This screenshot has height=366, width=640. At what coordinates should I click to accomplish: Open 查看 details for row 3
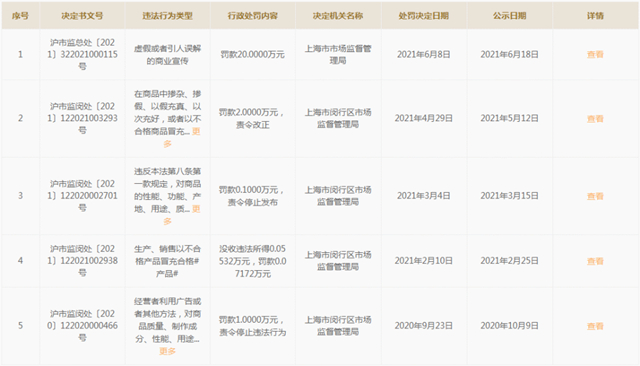(595, 196)
